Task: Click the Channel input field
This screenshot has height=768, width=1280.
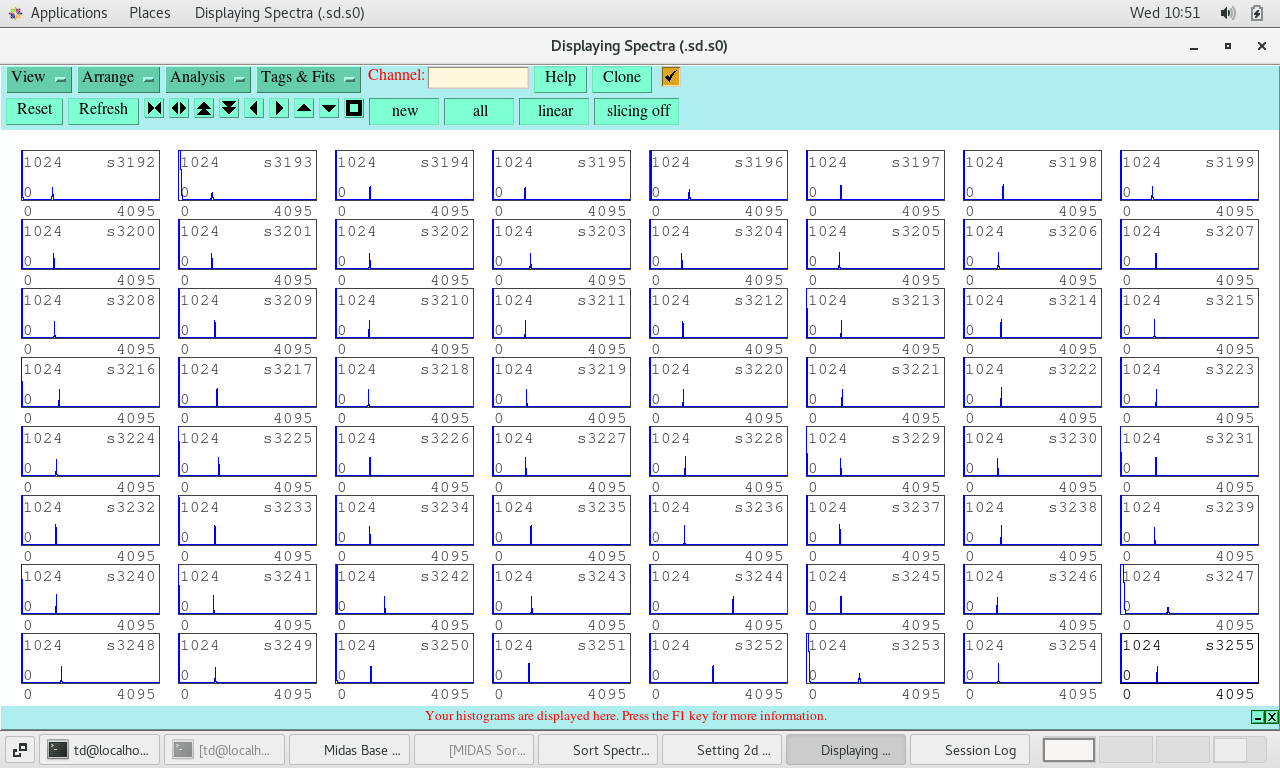Action: (478, 78)
